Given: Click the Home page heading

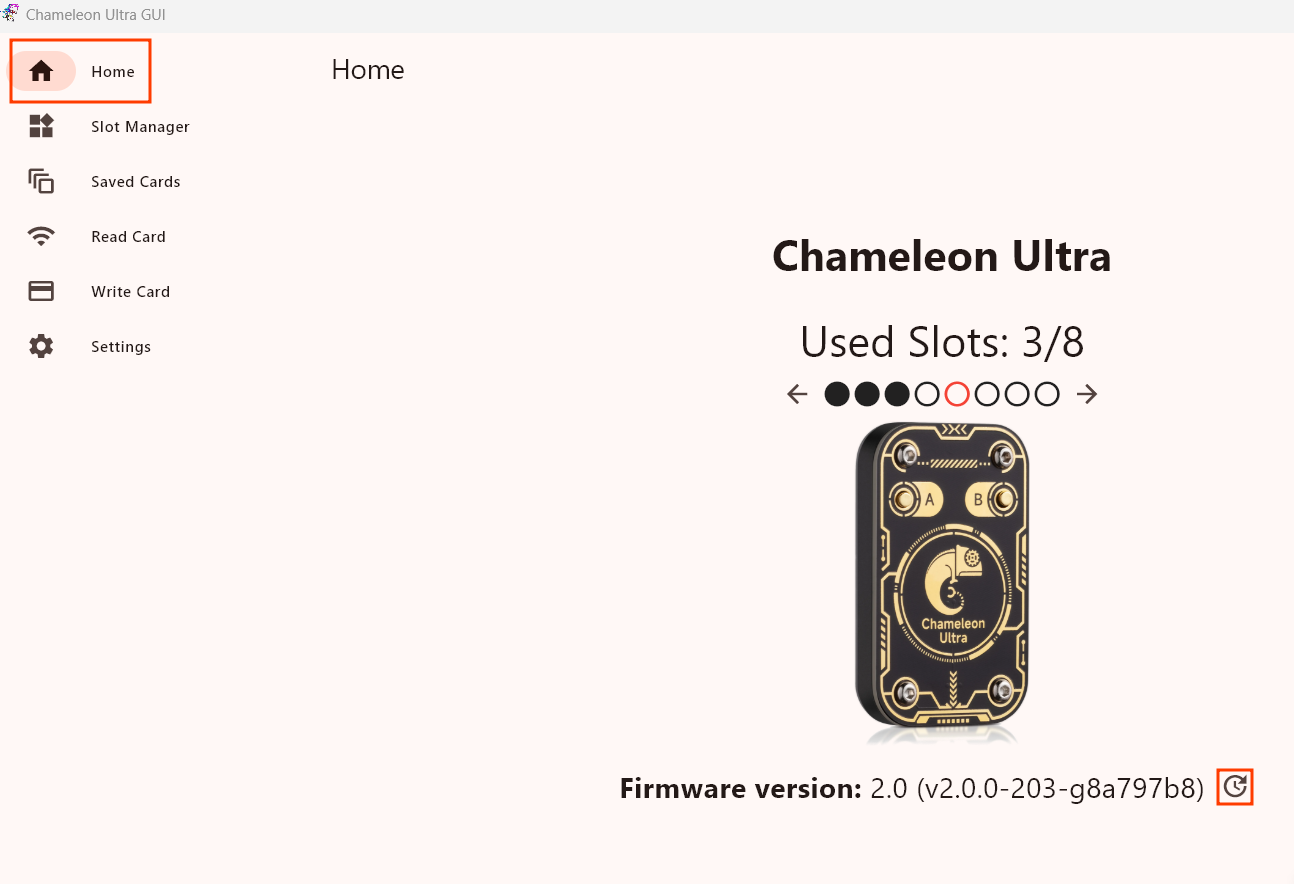Looking at the screenshot, I should (367, 69).
